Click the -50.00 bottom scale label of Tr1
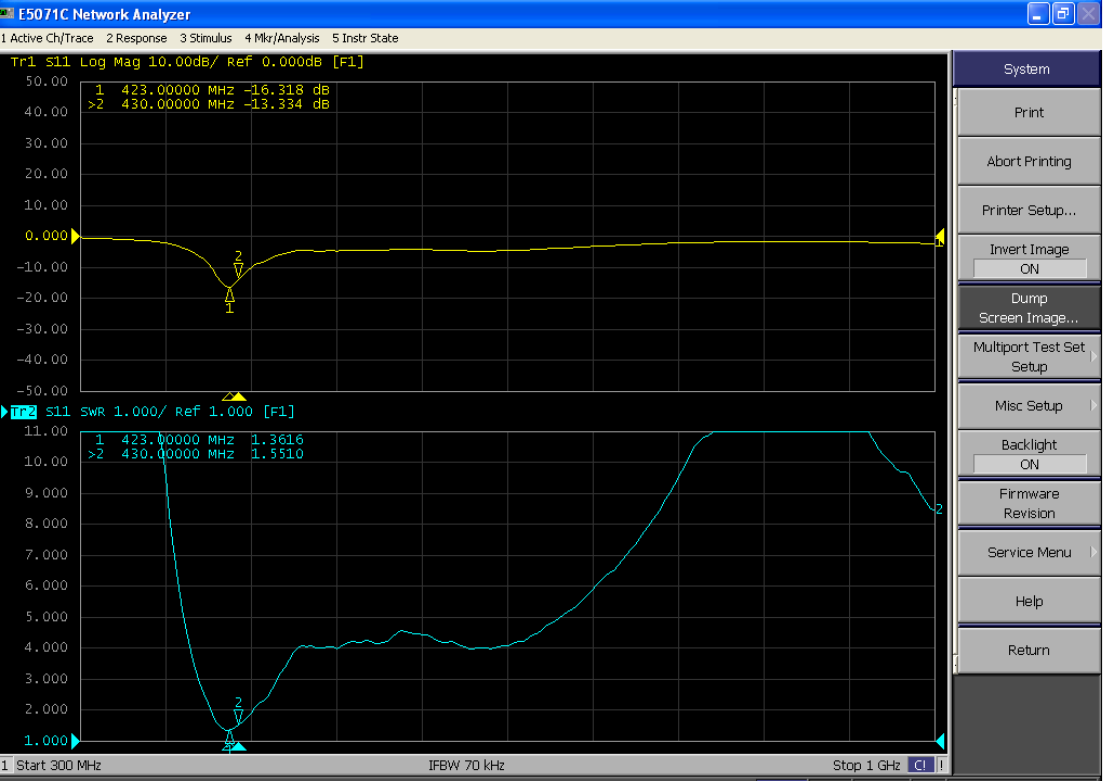 click(43, 391)
